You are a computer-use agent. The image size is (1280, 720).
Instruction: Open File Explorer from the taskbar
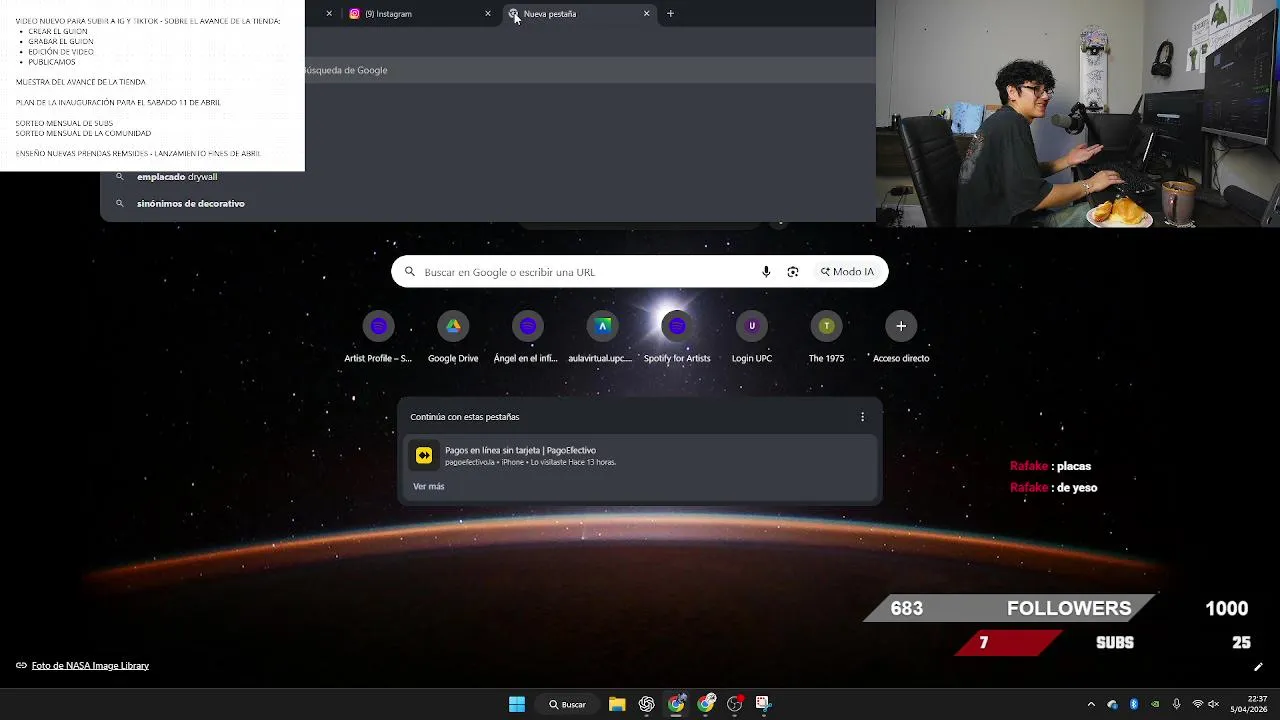[617, 704]
